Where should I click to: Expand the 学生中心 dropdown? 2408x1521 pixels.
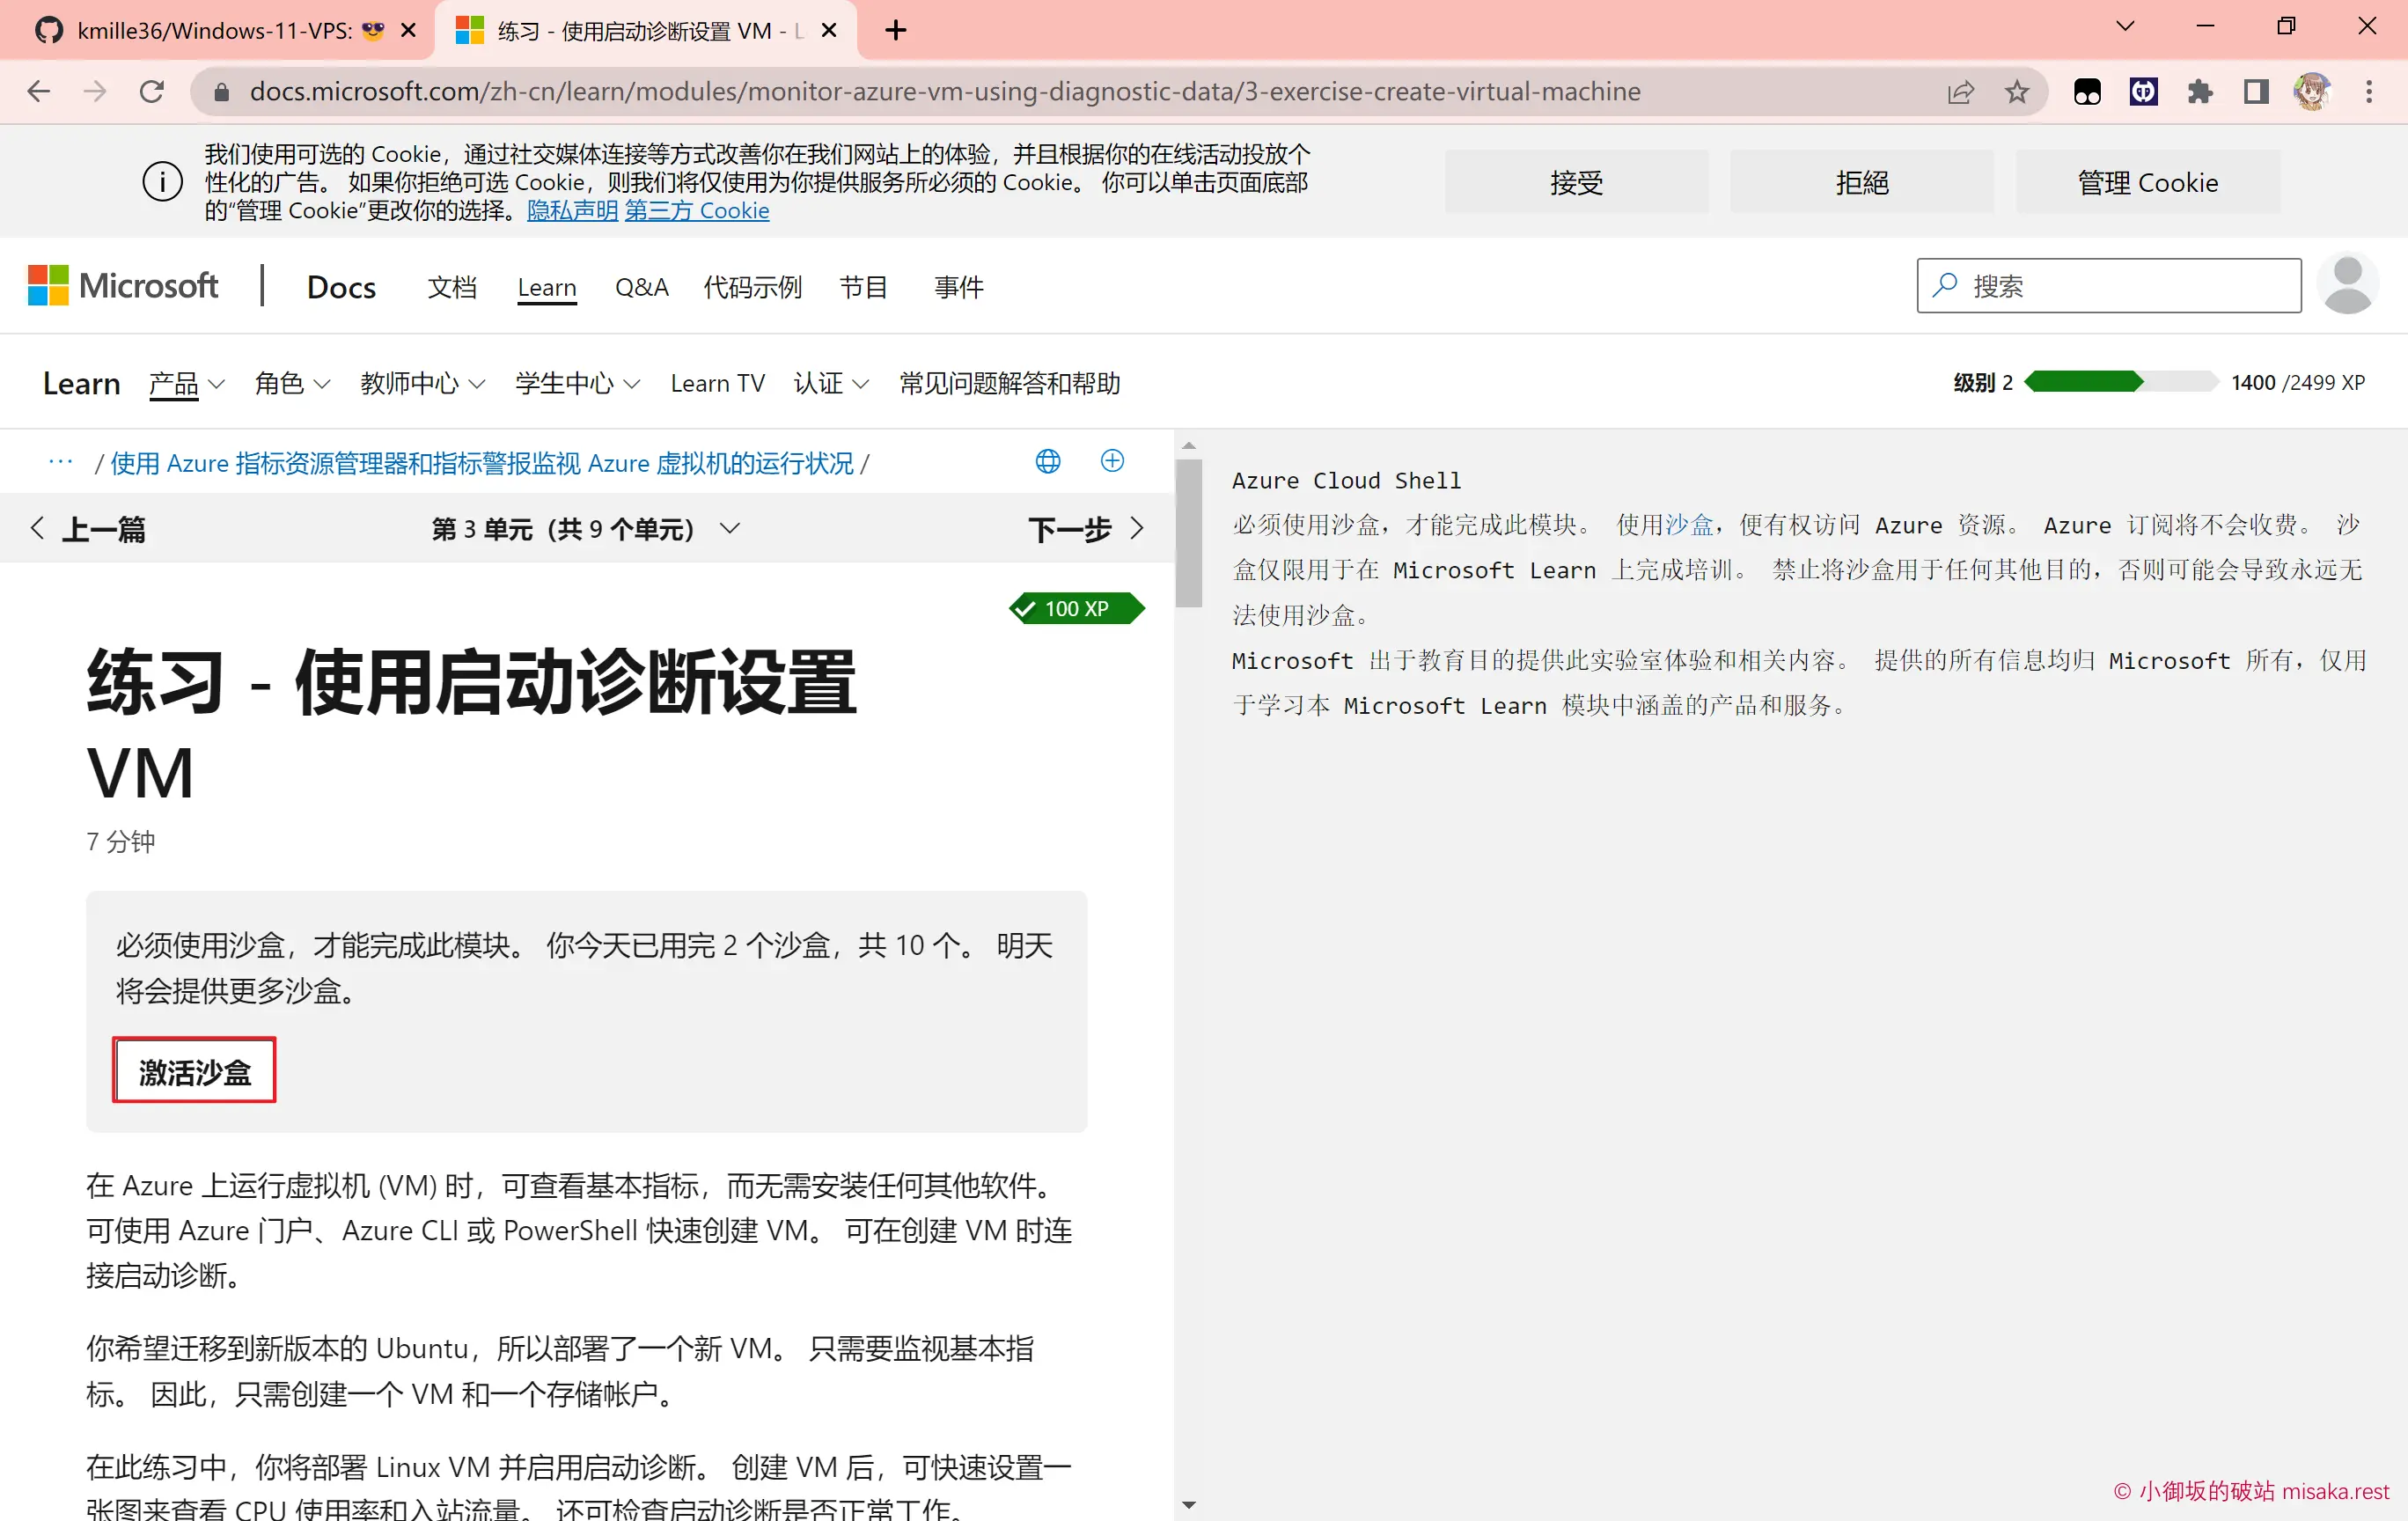(578, 383)
